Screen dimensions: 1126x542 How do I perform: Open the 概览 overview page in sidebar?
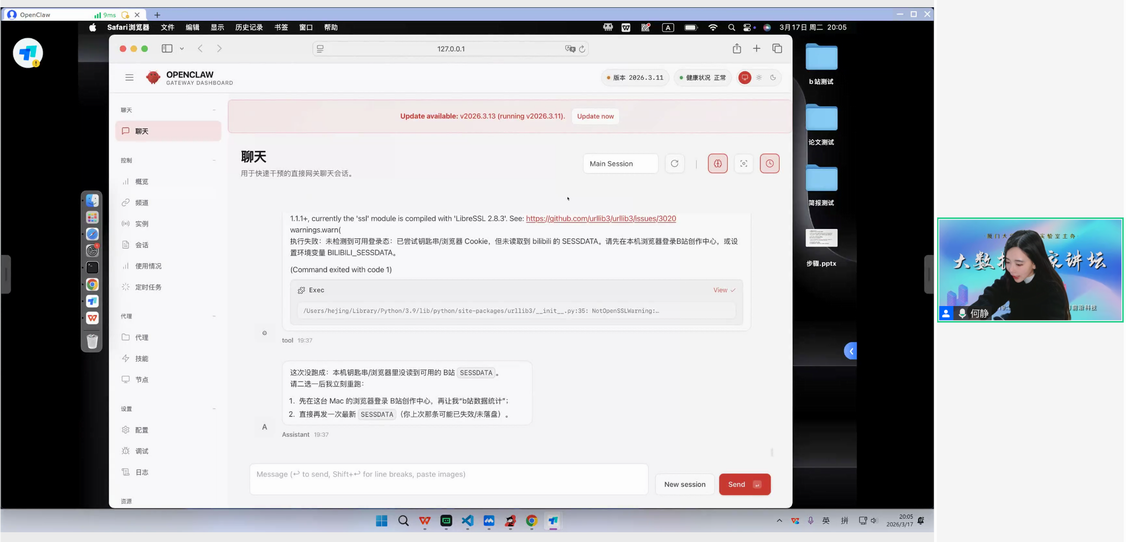(141, 182)
